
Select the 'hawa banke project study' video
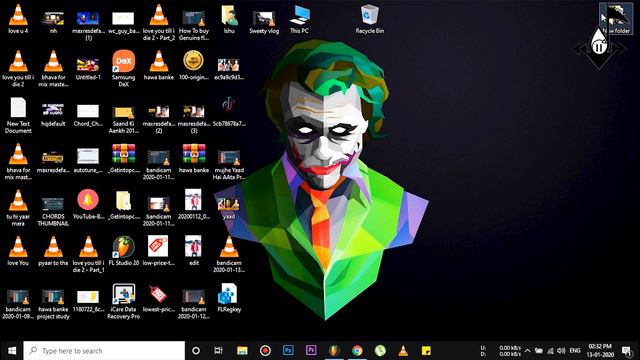pyautogui.click(x=53, y=297)
